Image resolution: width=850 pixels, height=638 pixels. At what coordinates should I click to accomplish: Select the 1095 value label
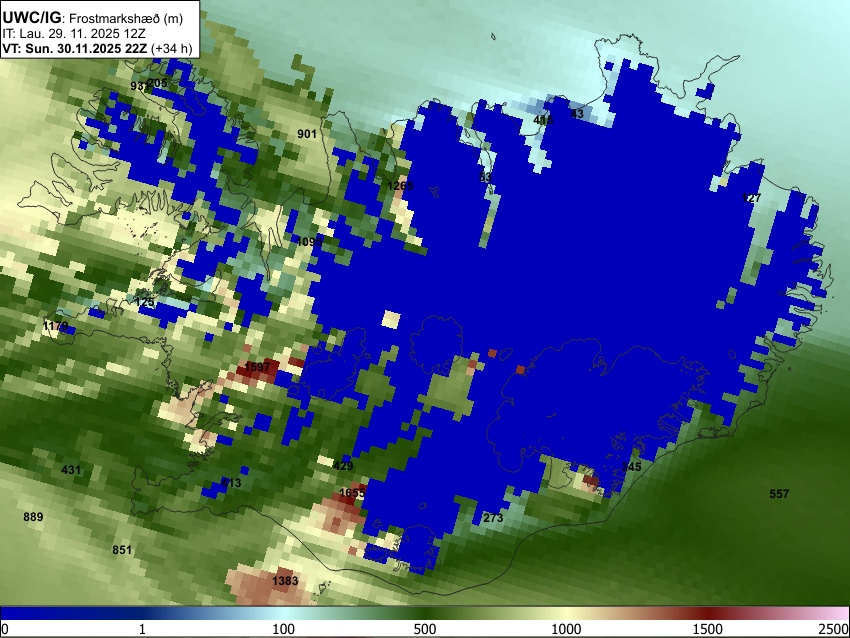[310, 242]
